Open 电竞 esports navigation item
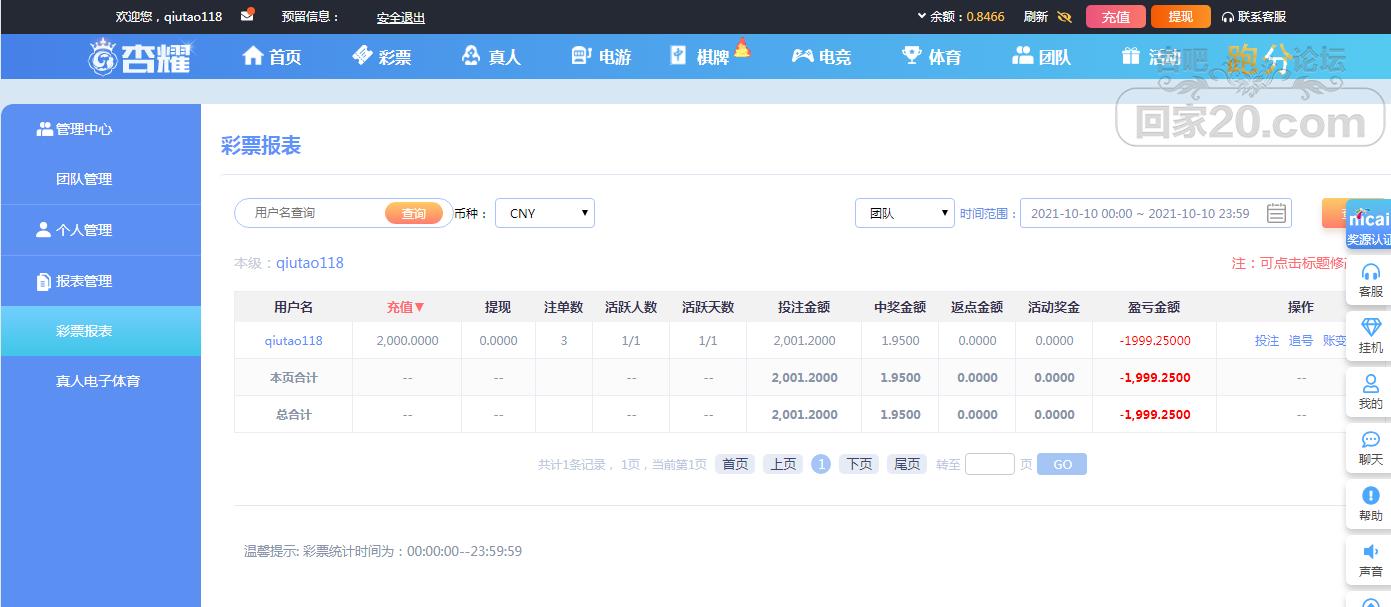This screenshot has width=1391, height=607. click(821, 57)
